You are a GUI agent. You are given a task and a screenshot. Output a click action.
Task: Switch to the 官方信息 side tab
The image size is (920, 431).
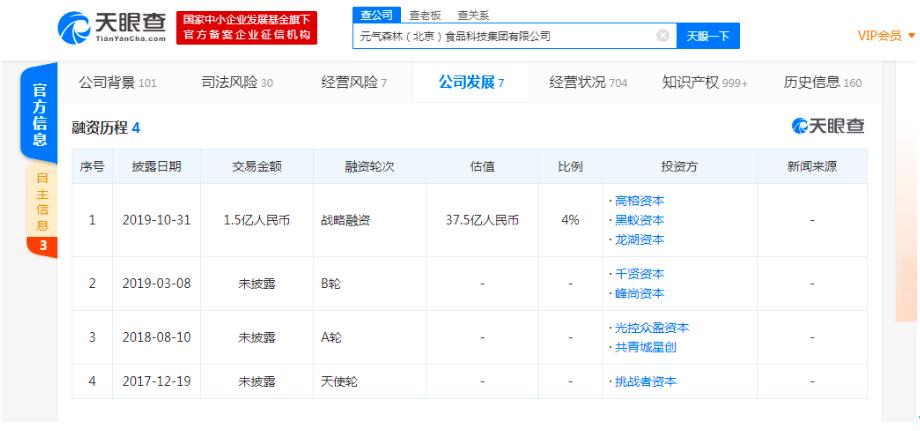[x=39, y=114]
